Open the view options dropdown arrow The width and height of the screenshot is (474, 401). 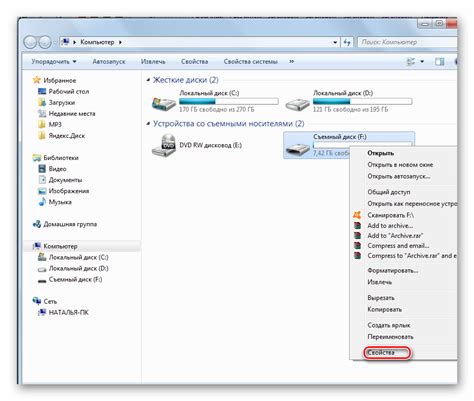(x=422, y=62)
